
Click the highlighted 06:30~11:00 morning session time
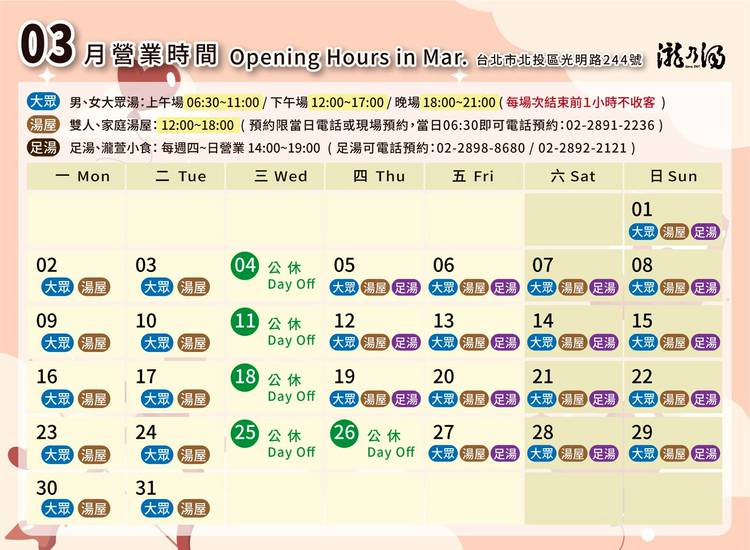pos(224,103)
